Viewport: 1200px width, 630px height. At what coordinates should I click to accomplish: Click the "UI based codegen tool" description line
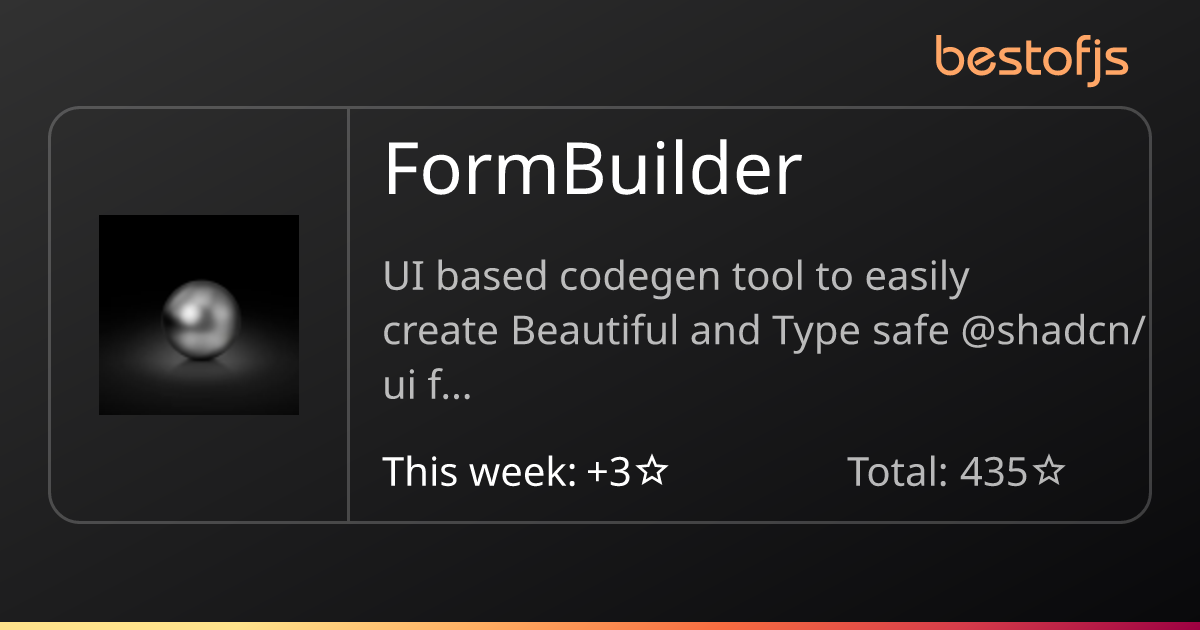pyautogui.click(x=676, y=278)
